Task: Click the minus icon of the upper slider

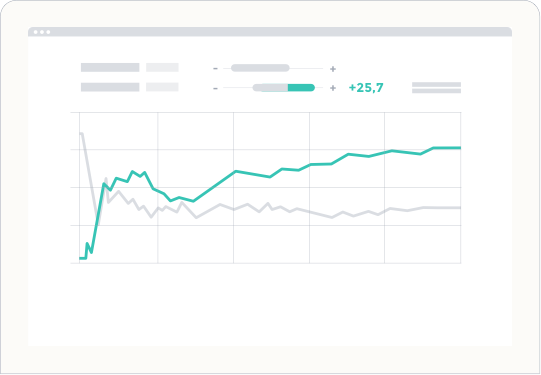Action: (215, 69)
